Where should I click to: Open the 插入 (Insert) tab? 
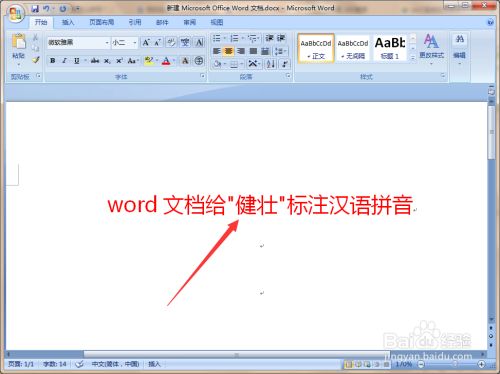(x=68, y=22)
